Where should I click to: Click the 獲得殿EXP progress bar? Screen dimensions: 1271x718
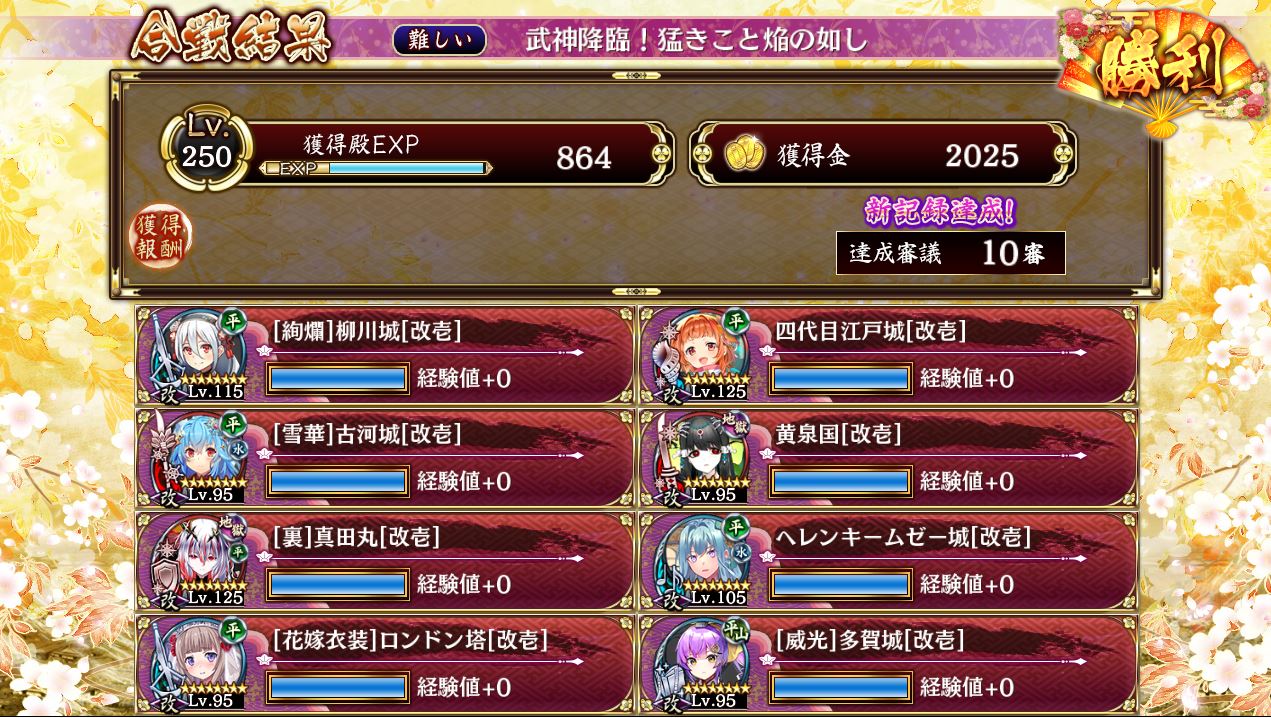click(x=376, y=168)
